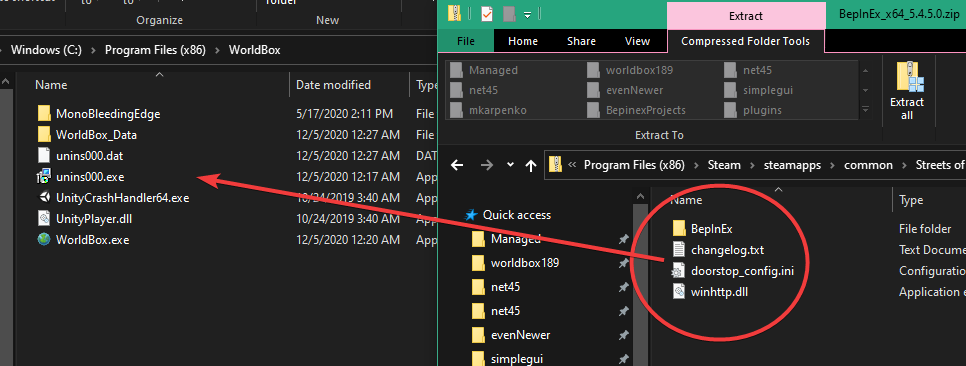Select the unins000.exe installer icon
966x366 pixels.
tap(44, 177)
